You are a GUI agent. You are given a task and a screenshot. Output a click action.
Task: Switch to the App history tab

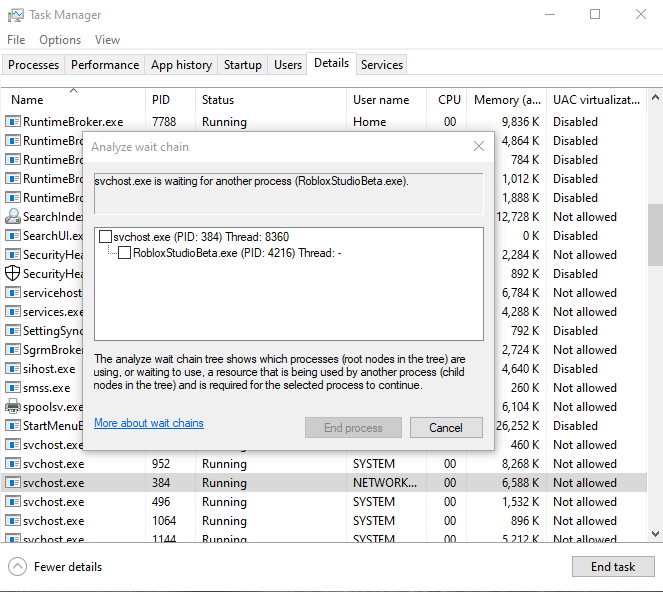click(181, 65)
